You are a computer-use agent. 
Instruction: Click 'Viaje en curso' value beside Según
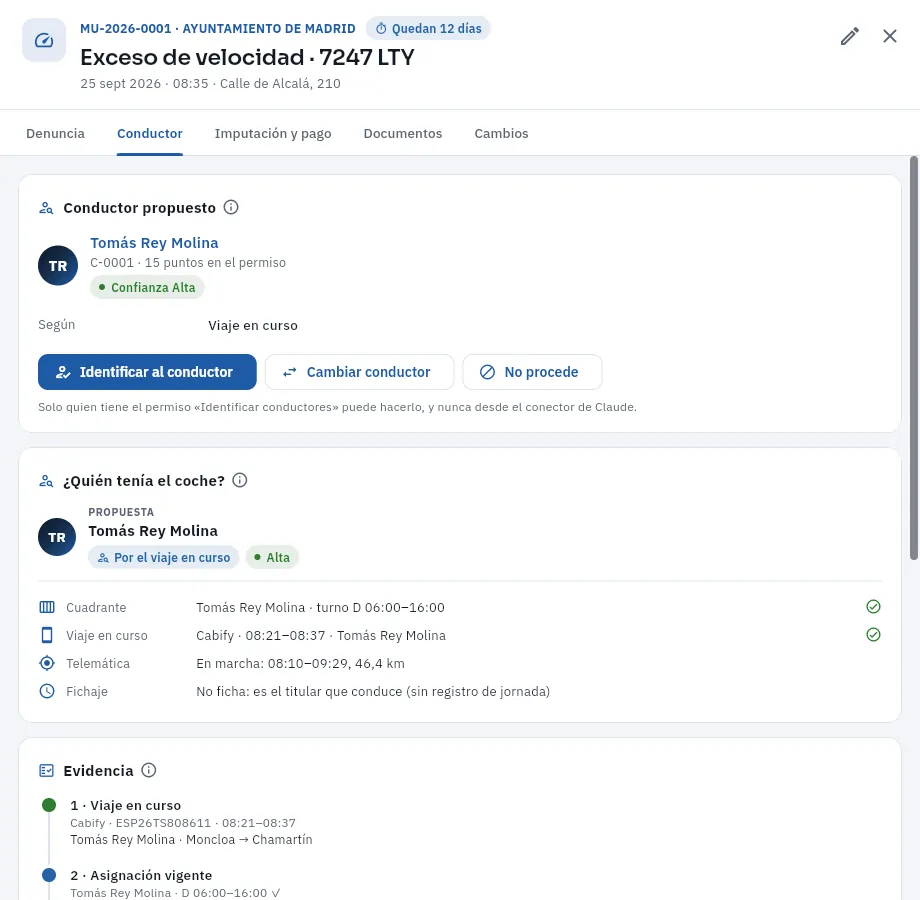tap(253, 326)
